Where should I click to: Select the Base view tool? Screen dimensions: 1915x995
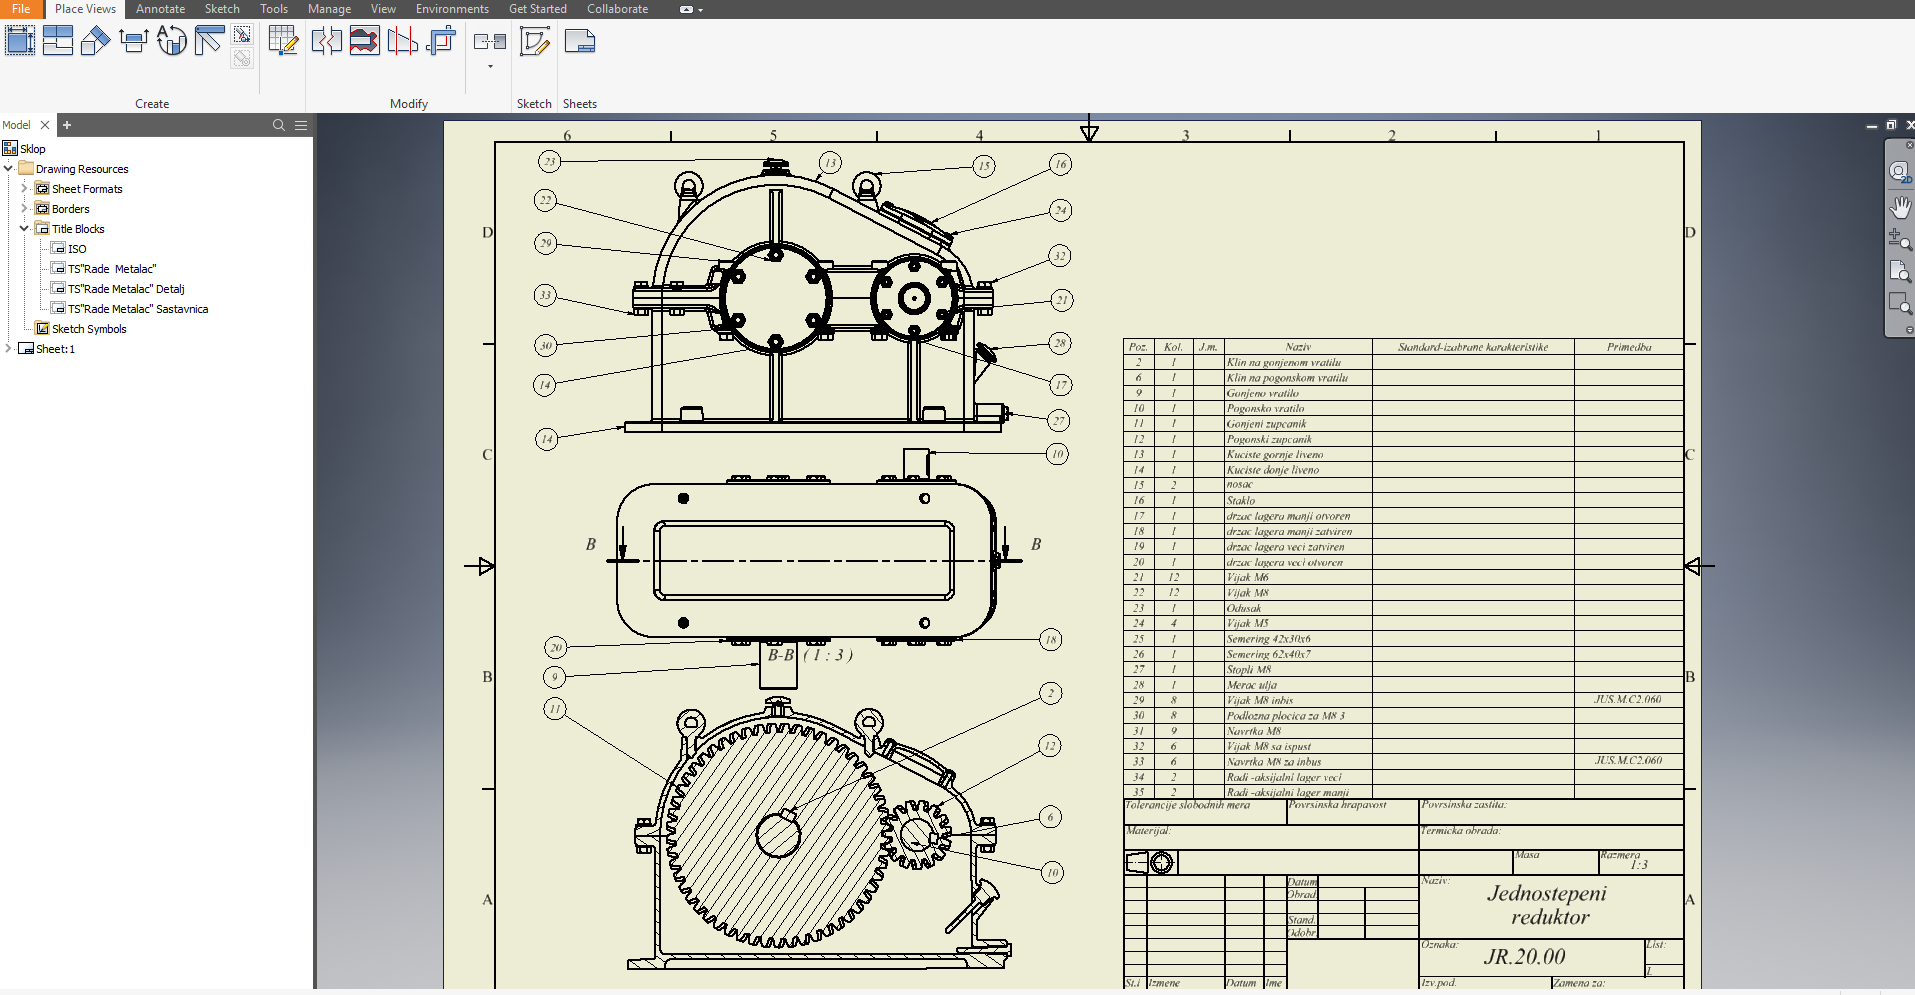(20, 41)
